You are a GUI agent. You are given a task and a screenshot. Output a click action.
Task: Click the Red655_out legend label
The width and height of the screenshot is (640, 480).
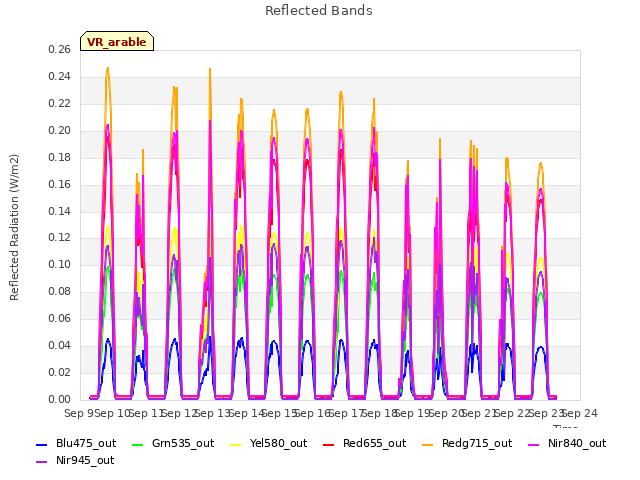click(374, 444)
